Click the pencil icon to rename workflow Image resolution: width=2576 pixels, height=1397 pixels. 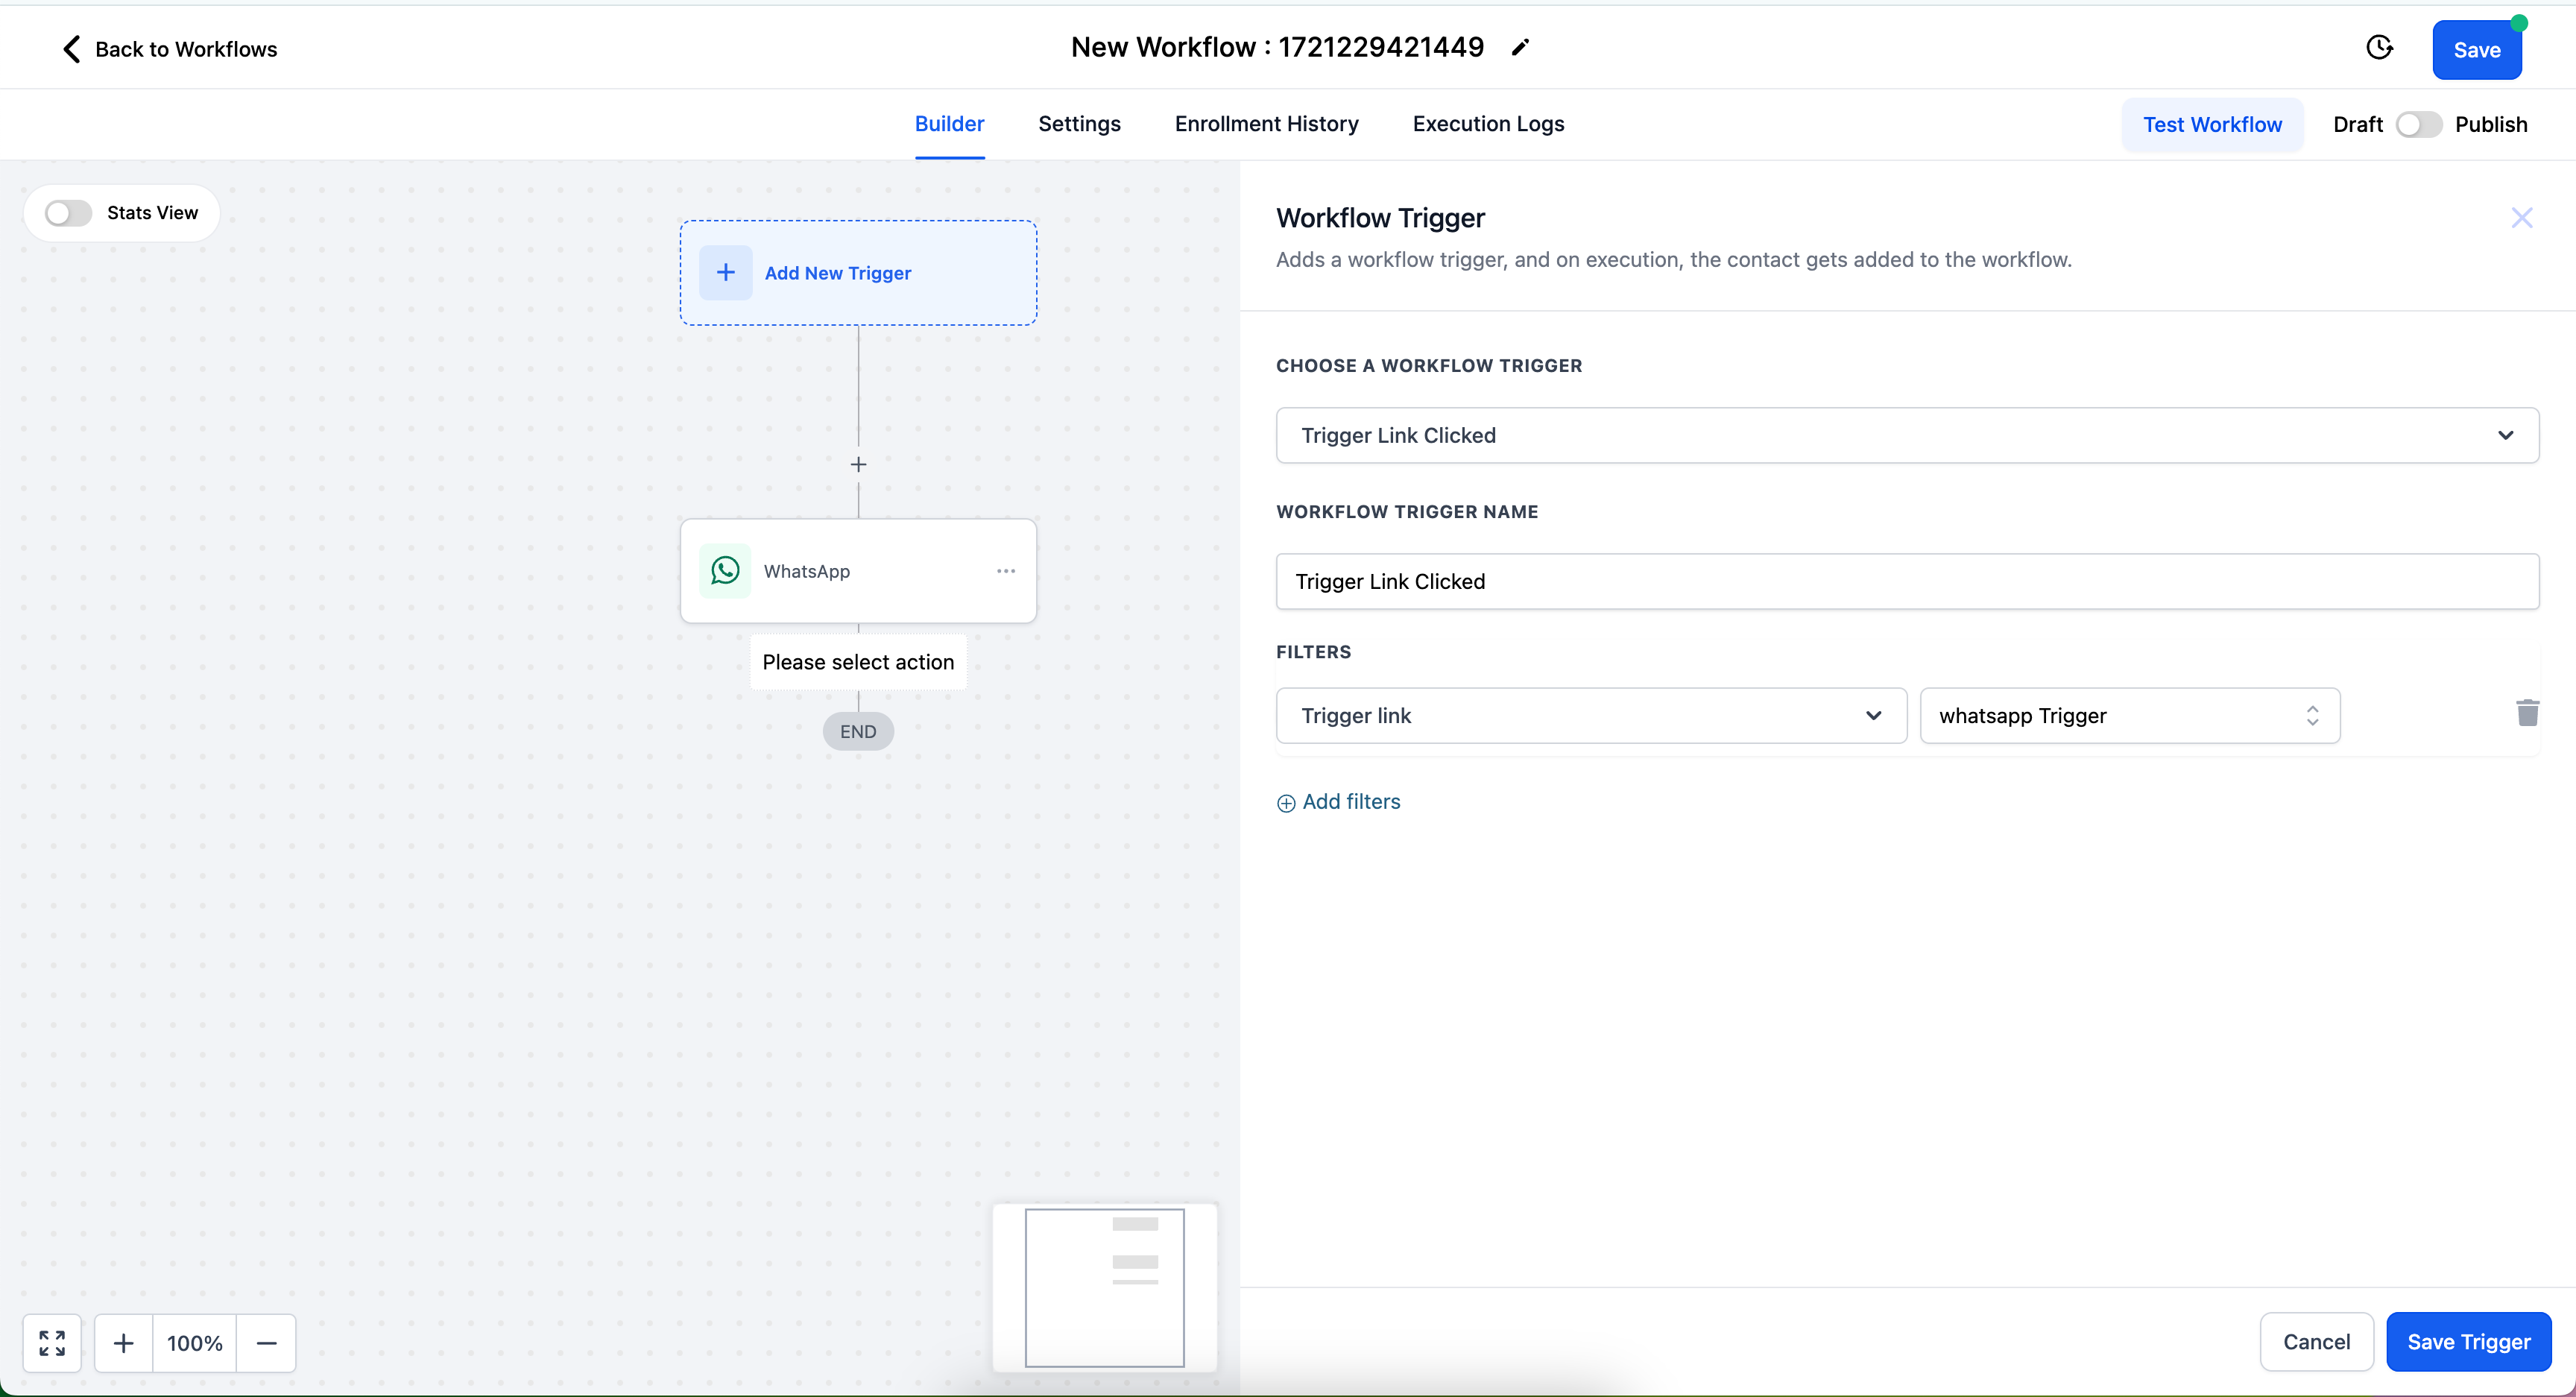coord(1520,47)
